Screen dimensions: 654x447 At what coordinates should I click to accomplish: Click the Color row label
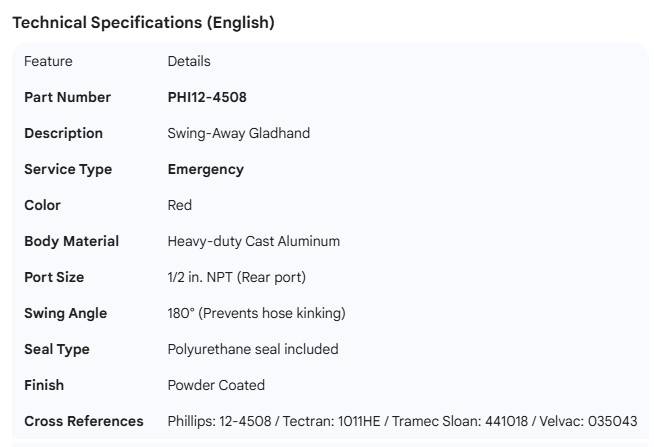pos(42,205)
